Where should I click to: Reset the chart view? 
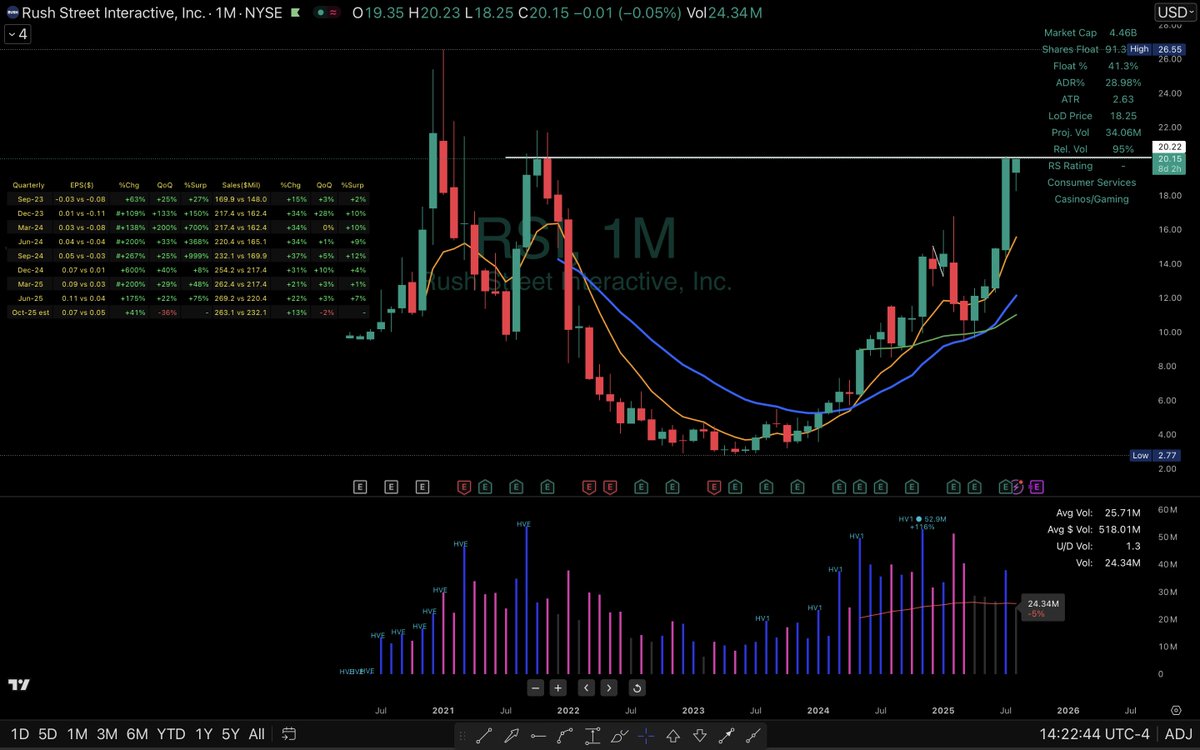point(636,688)
